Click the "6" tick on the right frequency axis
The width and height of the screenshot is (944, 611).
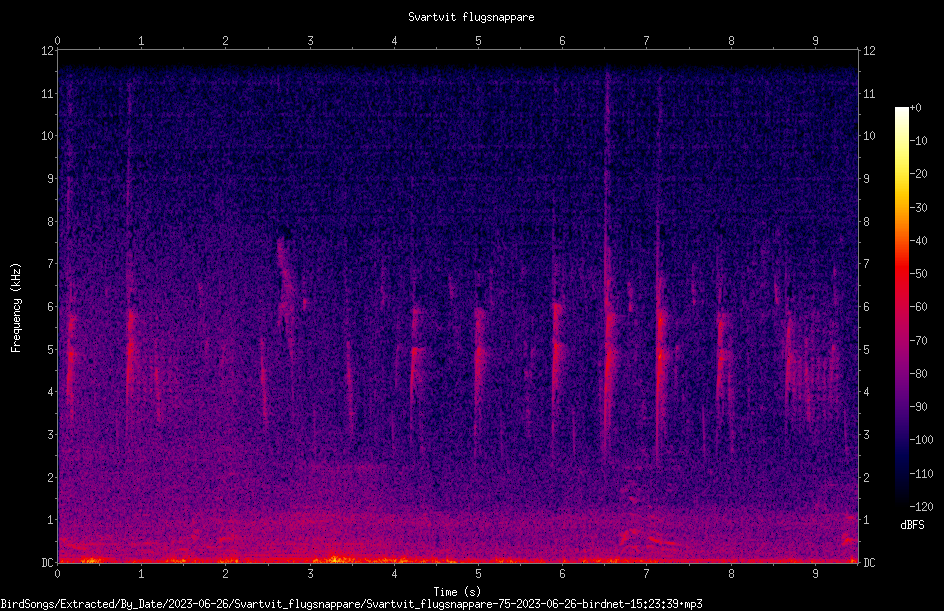[x=866, y=306]
